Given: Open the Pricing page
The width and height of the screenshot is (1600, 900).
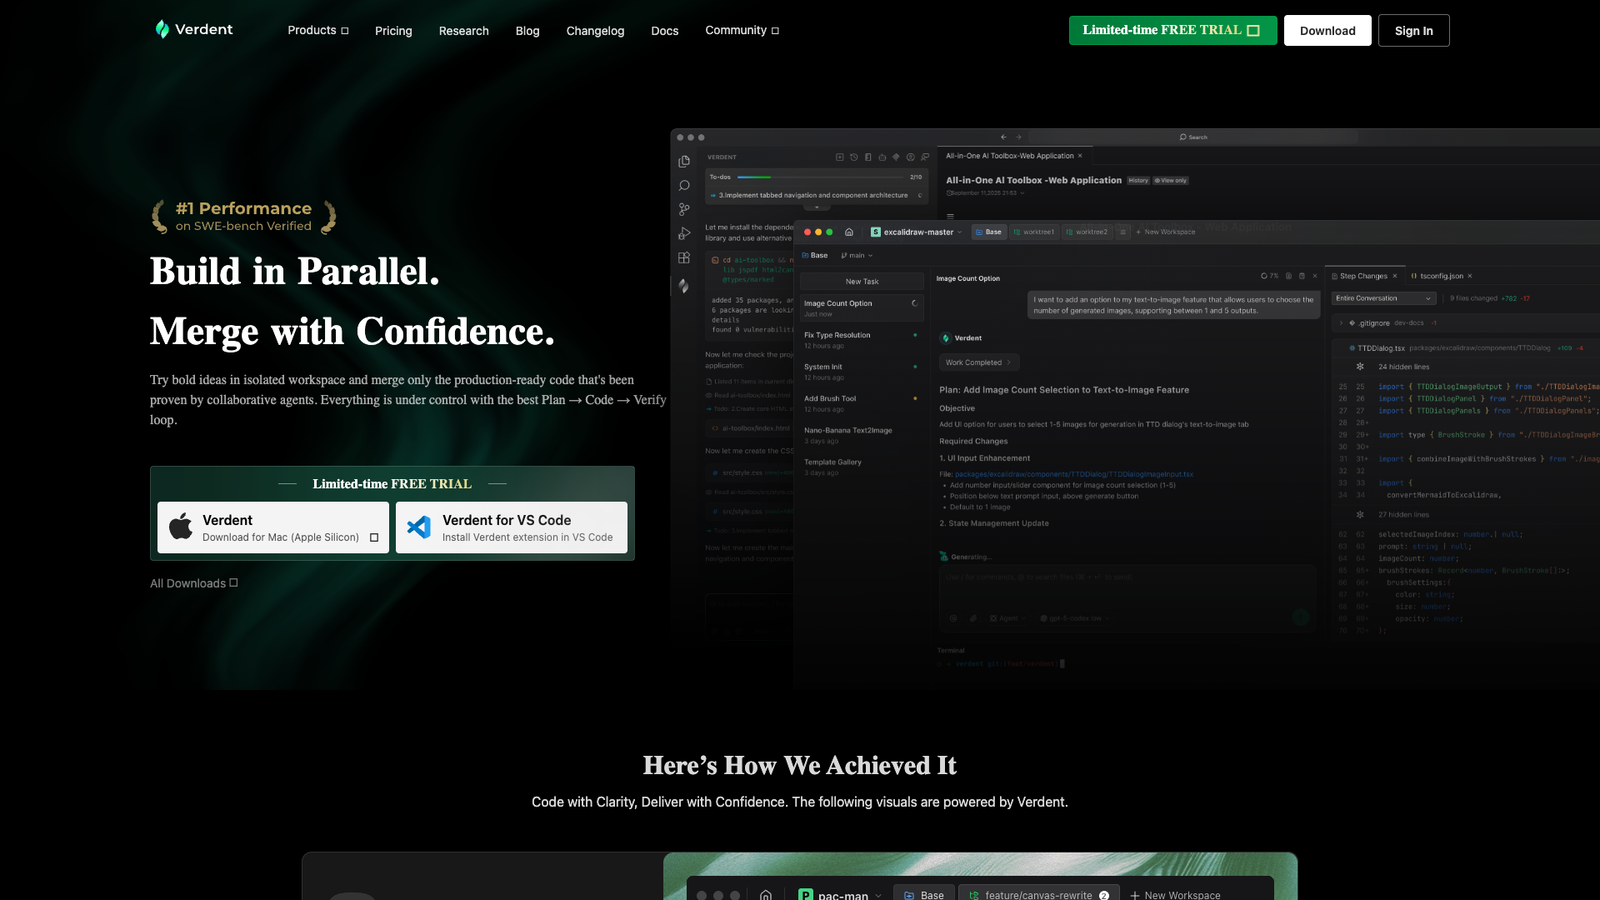Looking at the screenshot, I should pos(393,31).
